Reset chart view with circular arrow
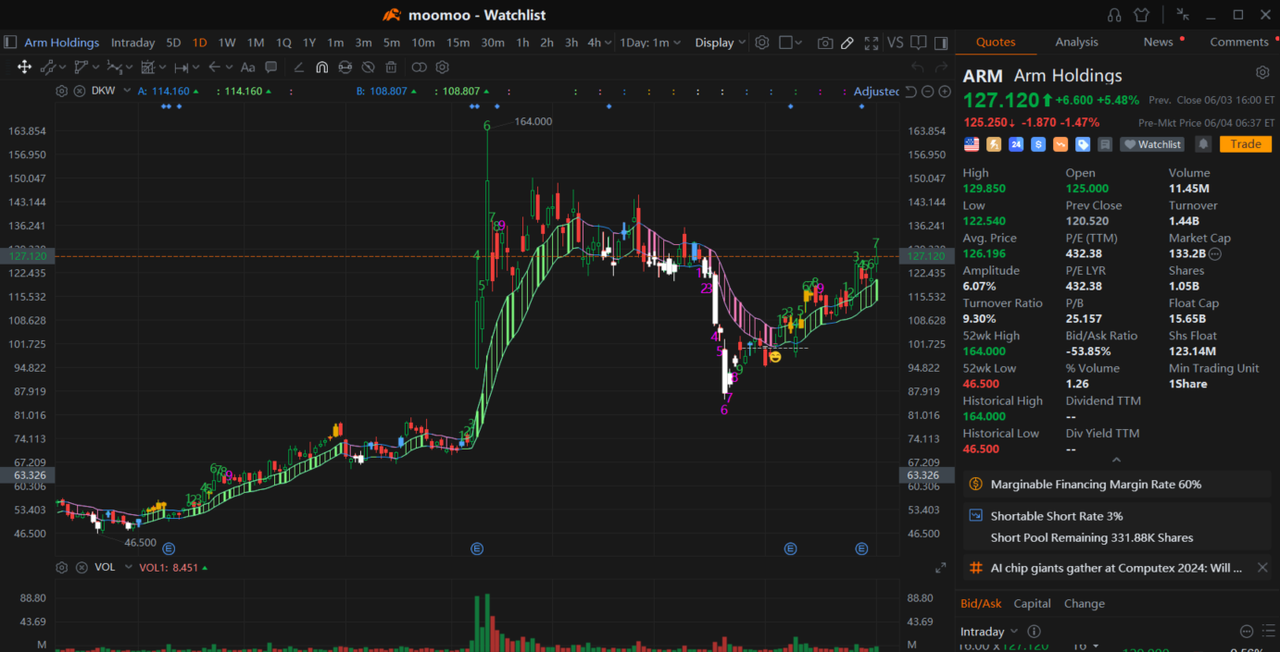Viewport: 1280px width, 652px height. tap(911, 91)
